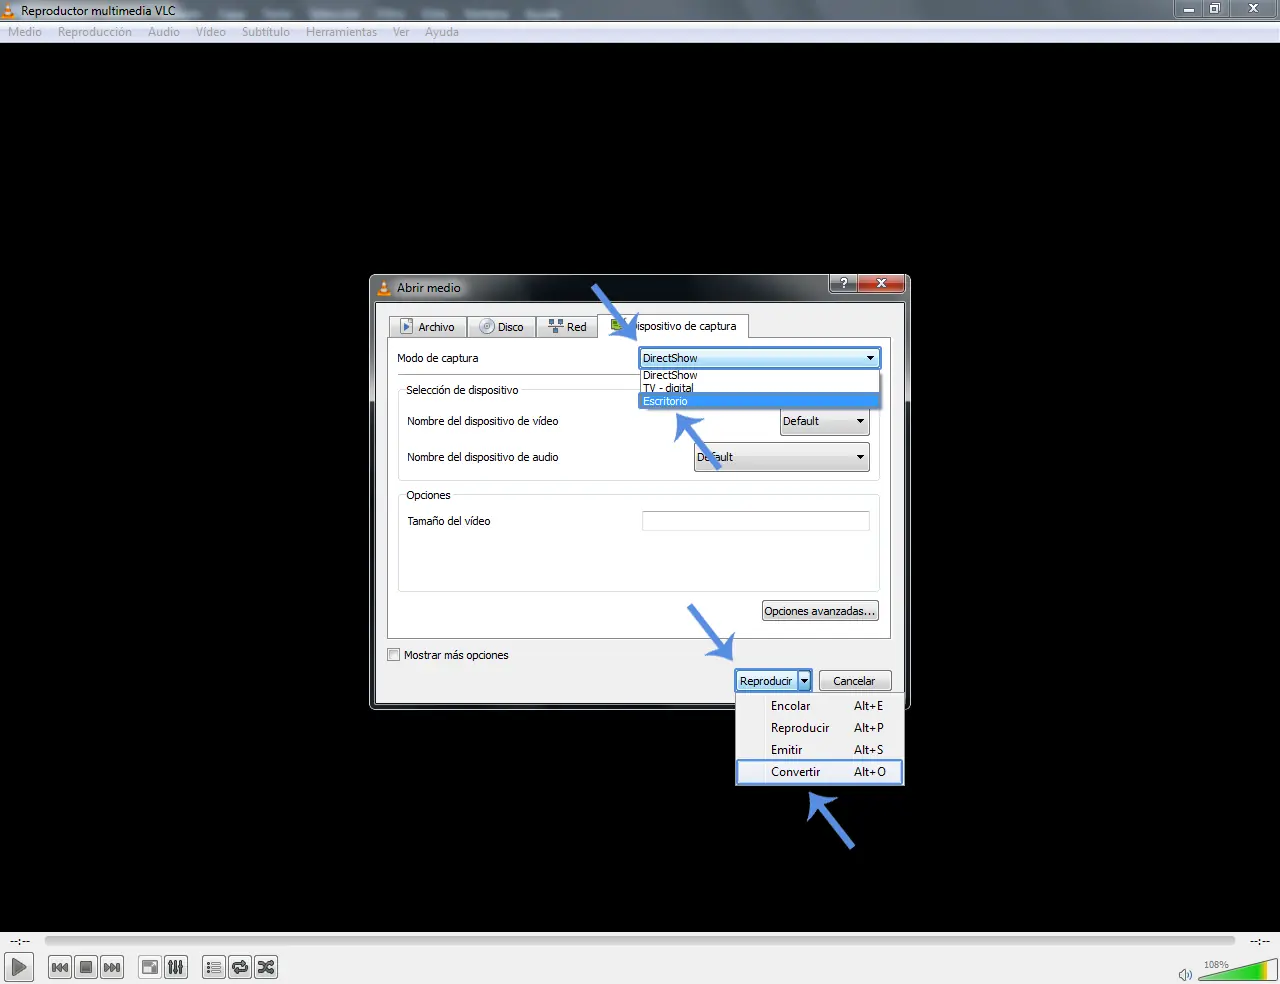Select Convertir from the dropdown menu

pyautogui.click(x=820, y=772)
